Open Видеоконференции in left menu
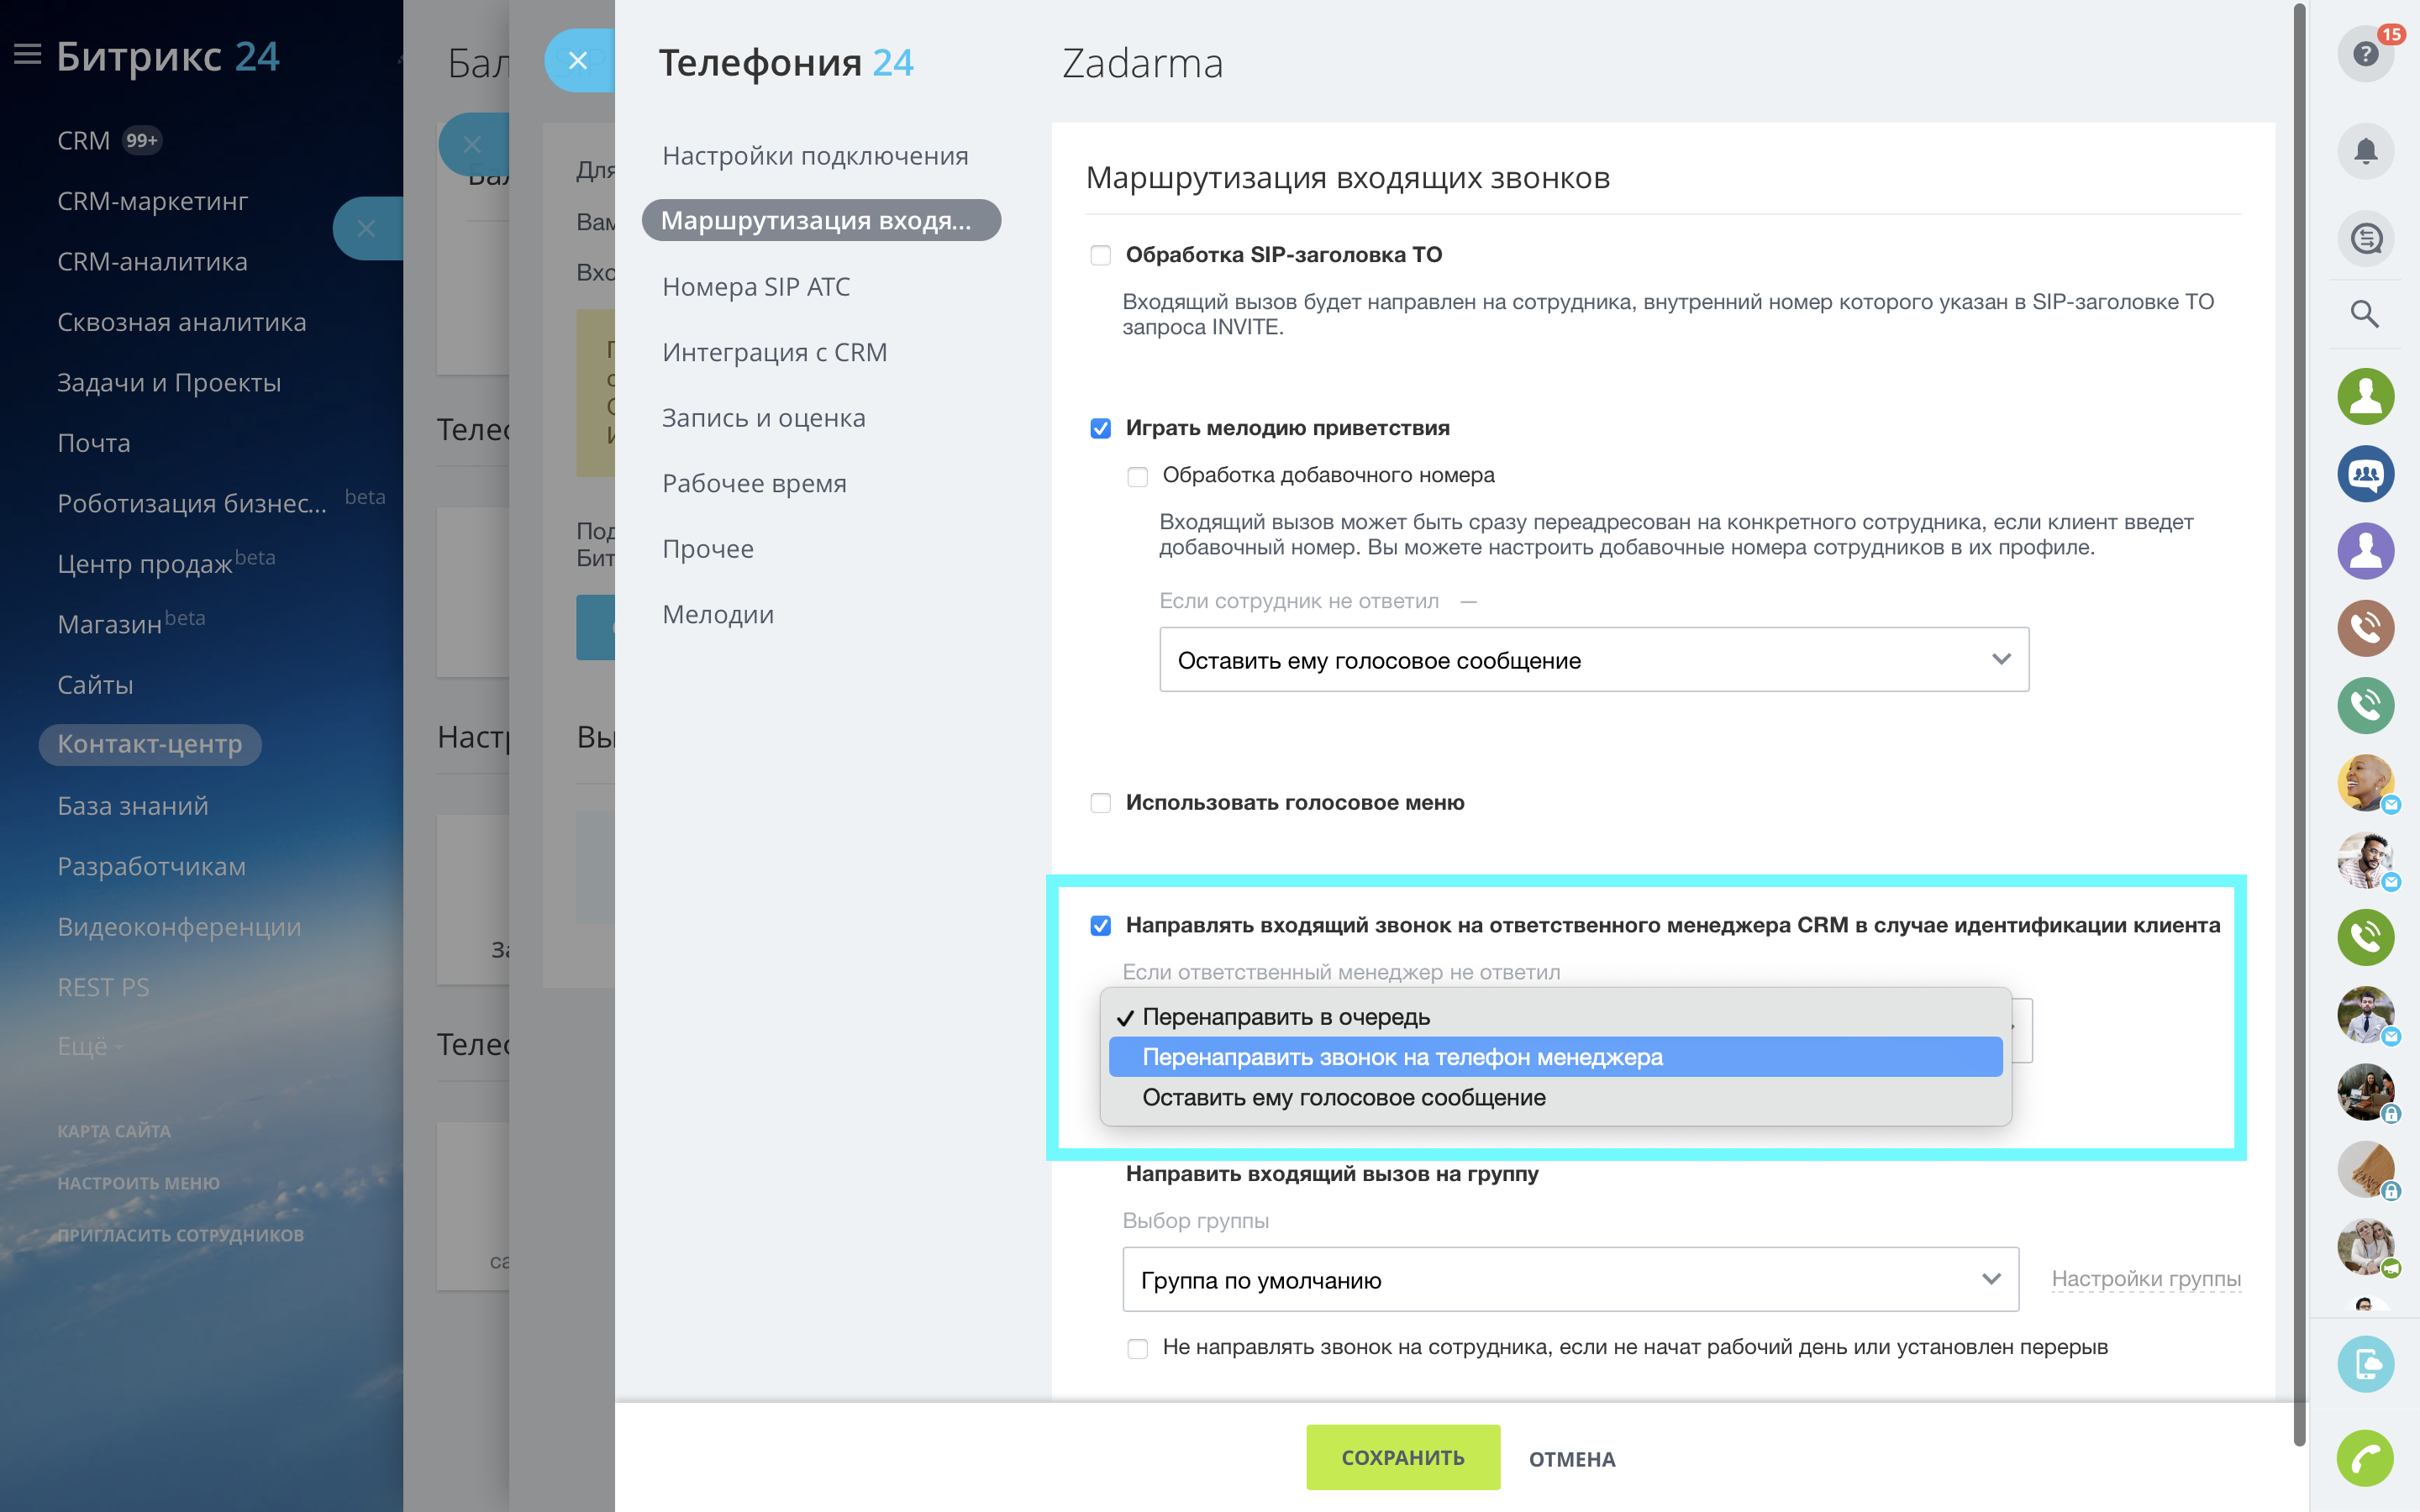 coord(179,927)
